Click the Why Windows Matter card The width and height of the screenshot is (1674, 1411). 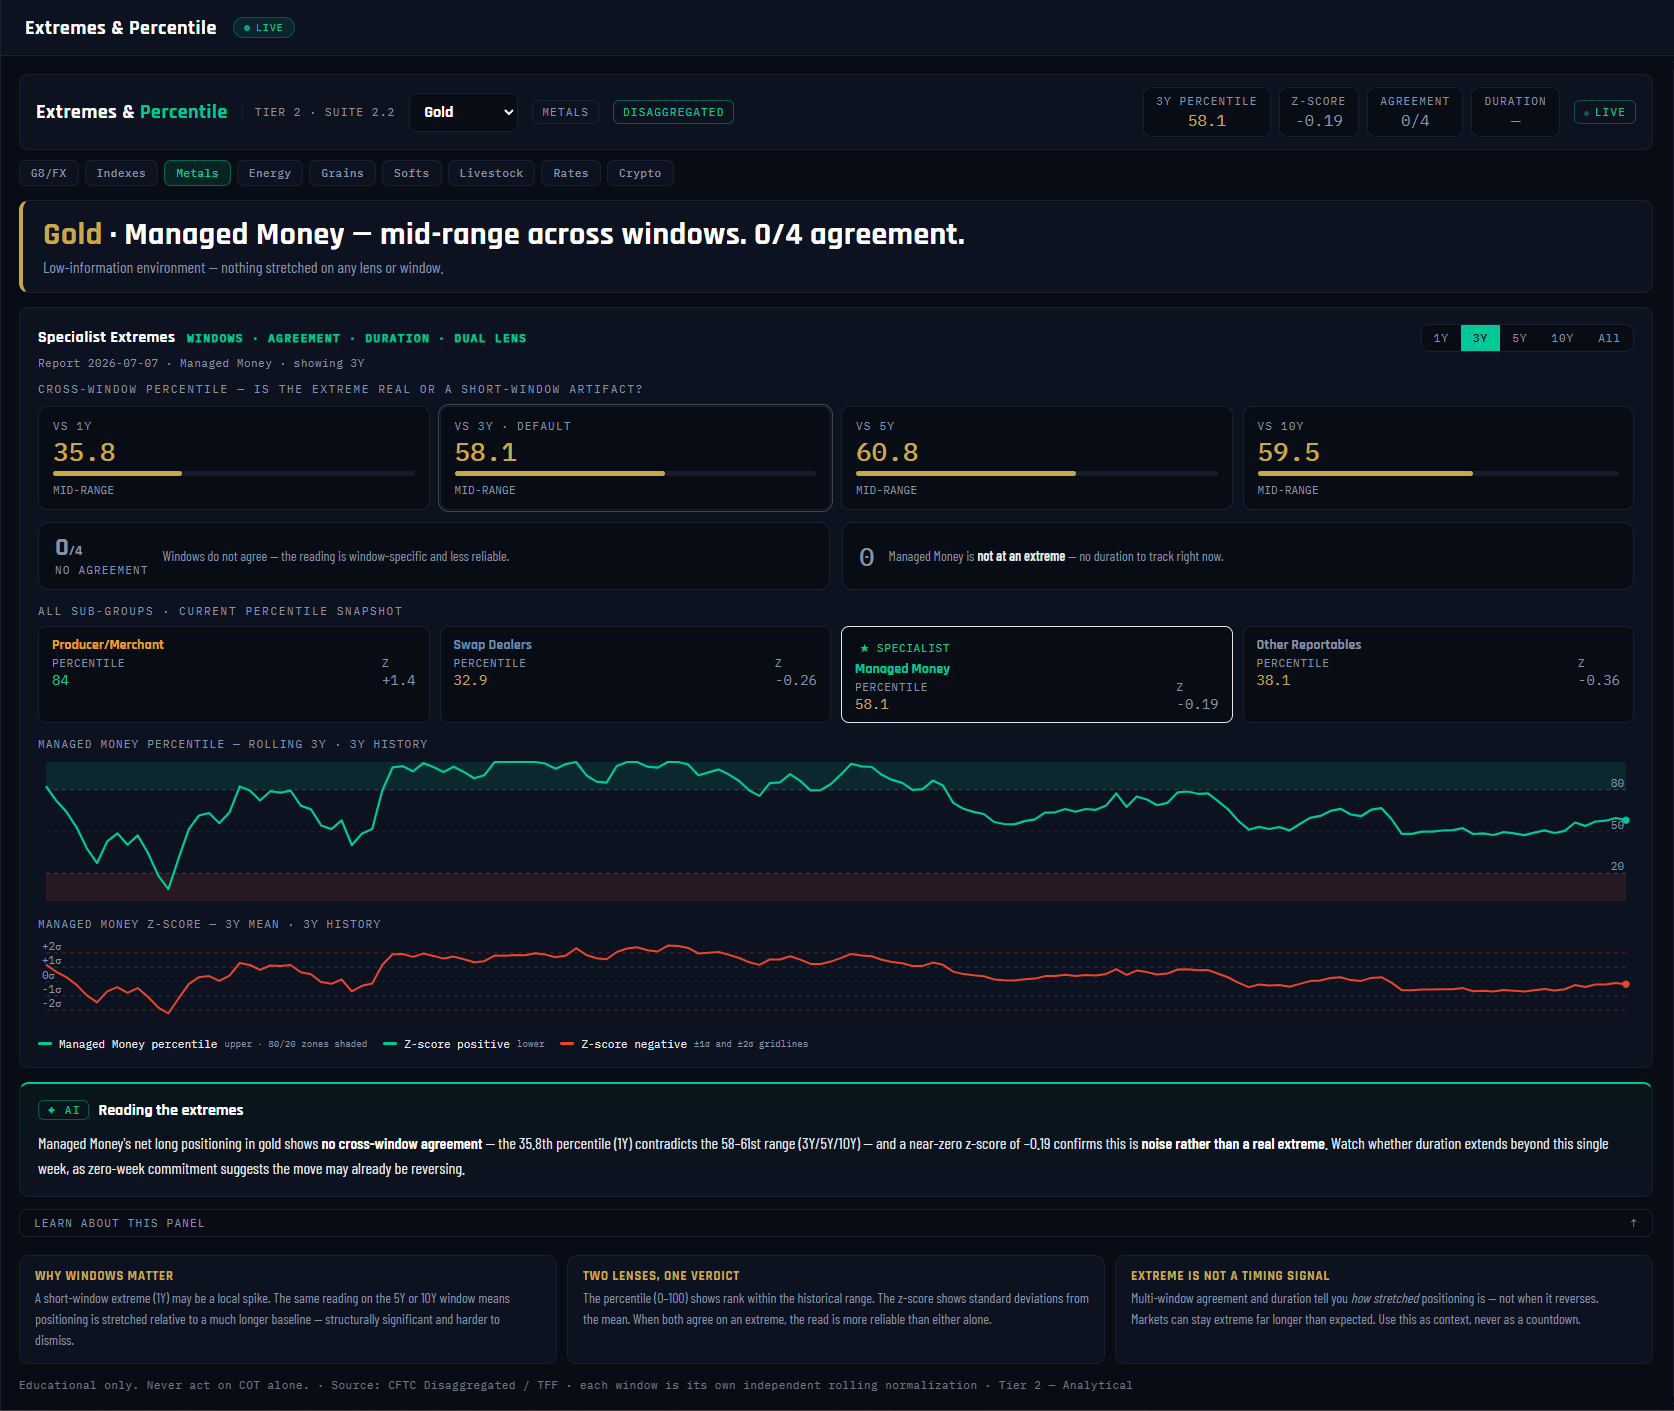[x=287, y=1309]
